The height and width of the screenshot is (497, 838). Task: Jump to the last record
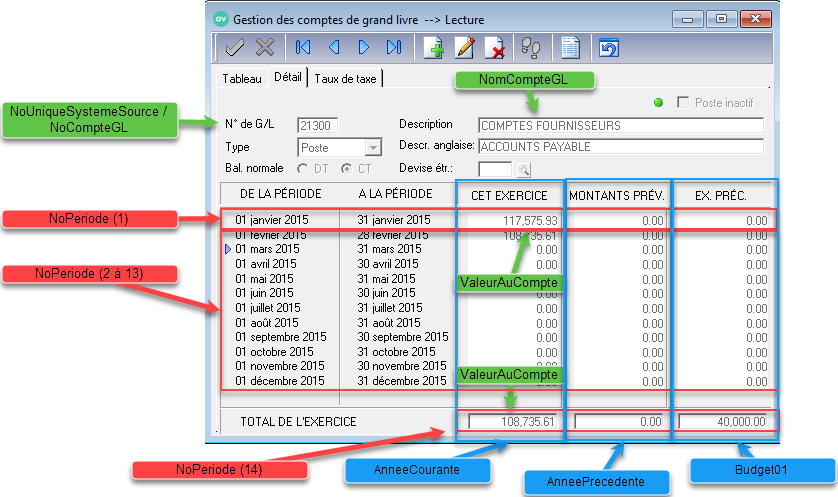[x=394, y=47]
